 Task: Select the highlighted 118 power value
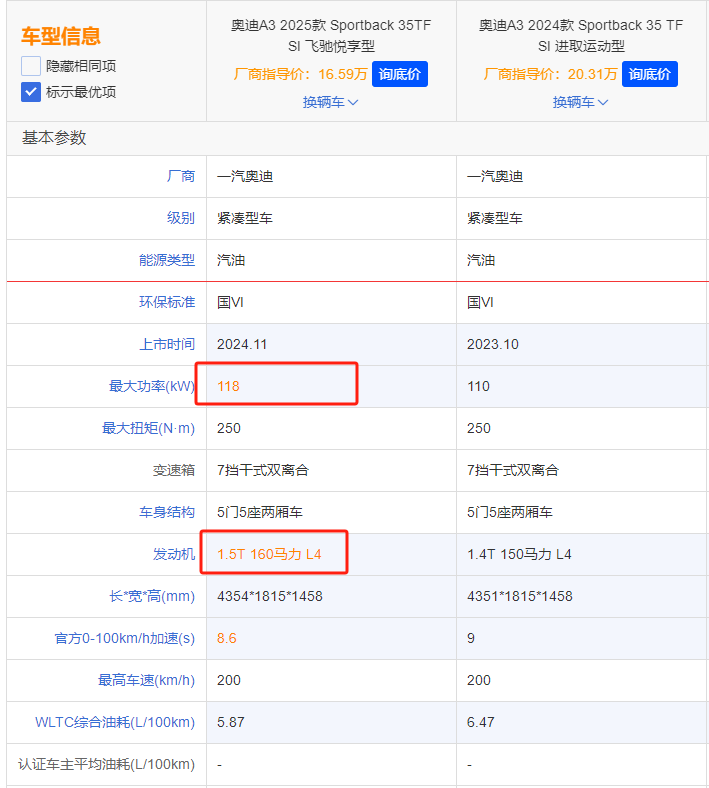tap(228, 386)
